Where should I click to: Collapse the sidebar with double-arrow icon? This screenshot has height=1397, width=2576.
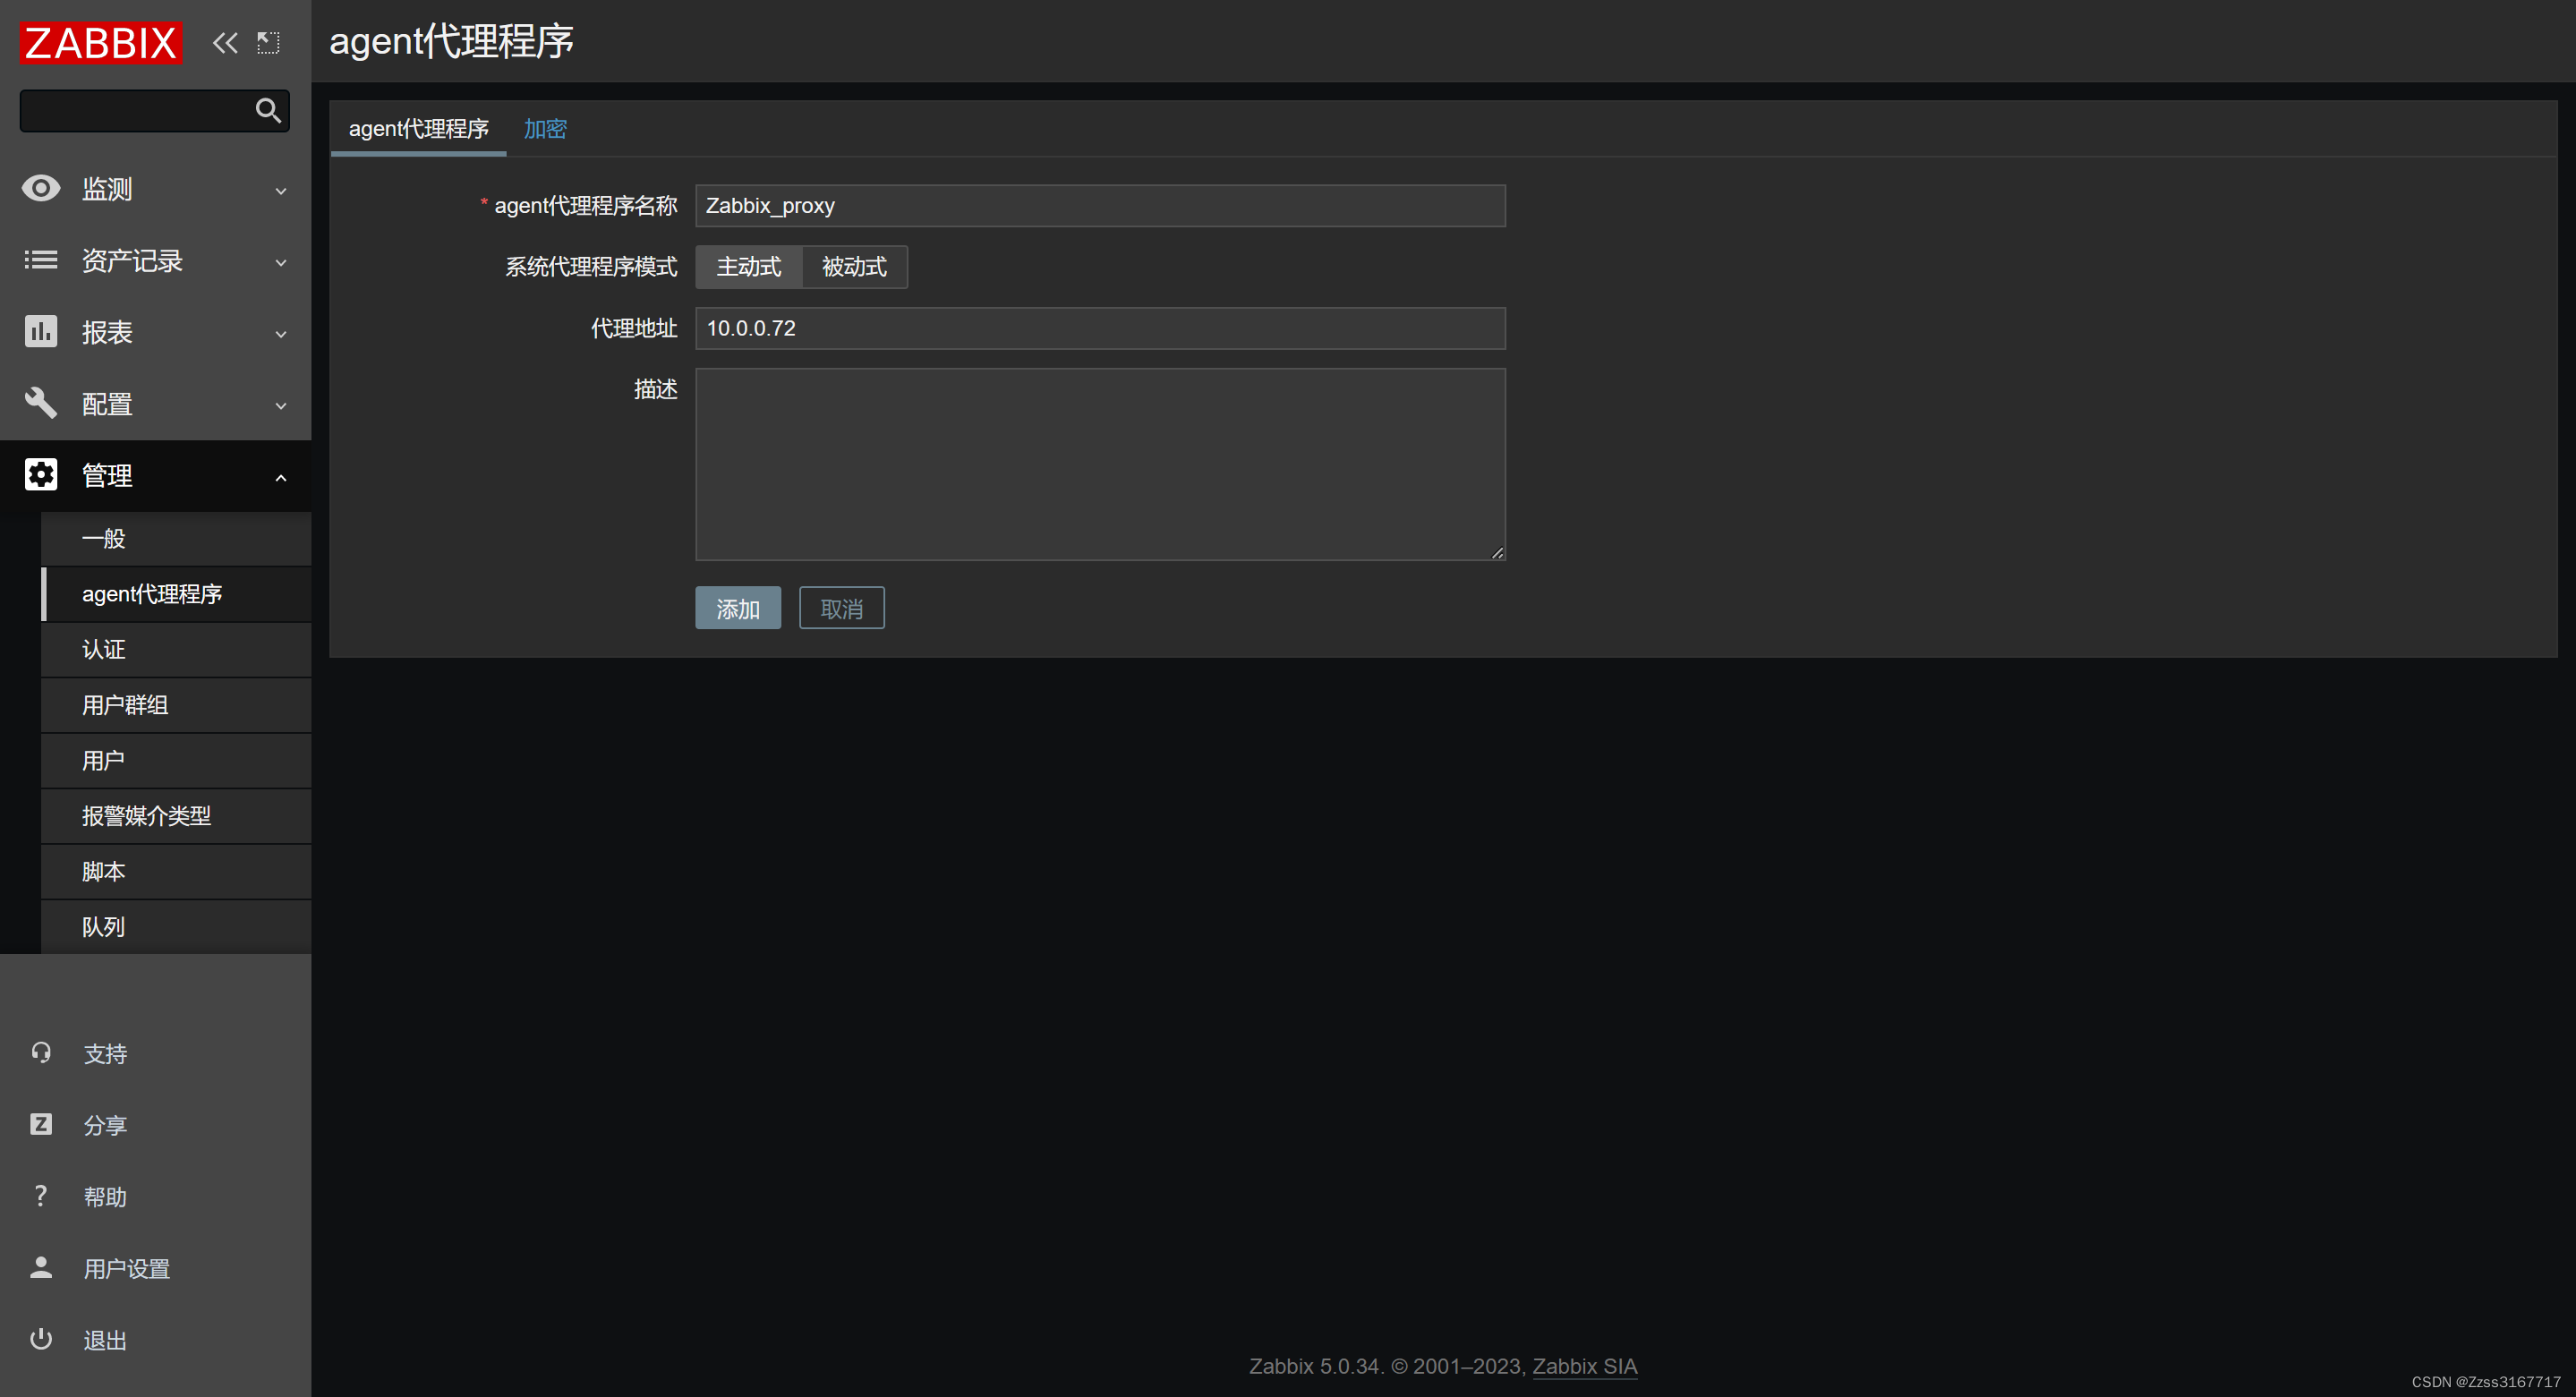(x=225, y=43)
